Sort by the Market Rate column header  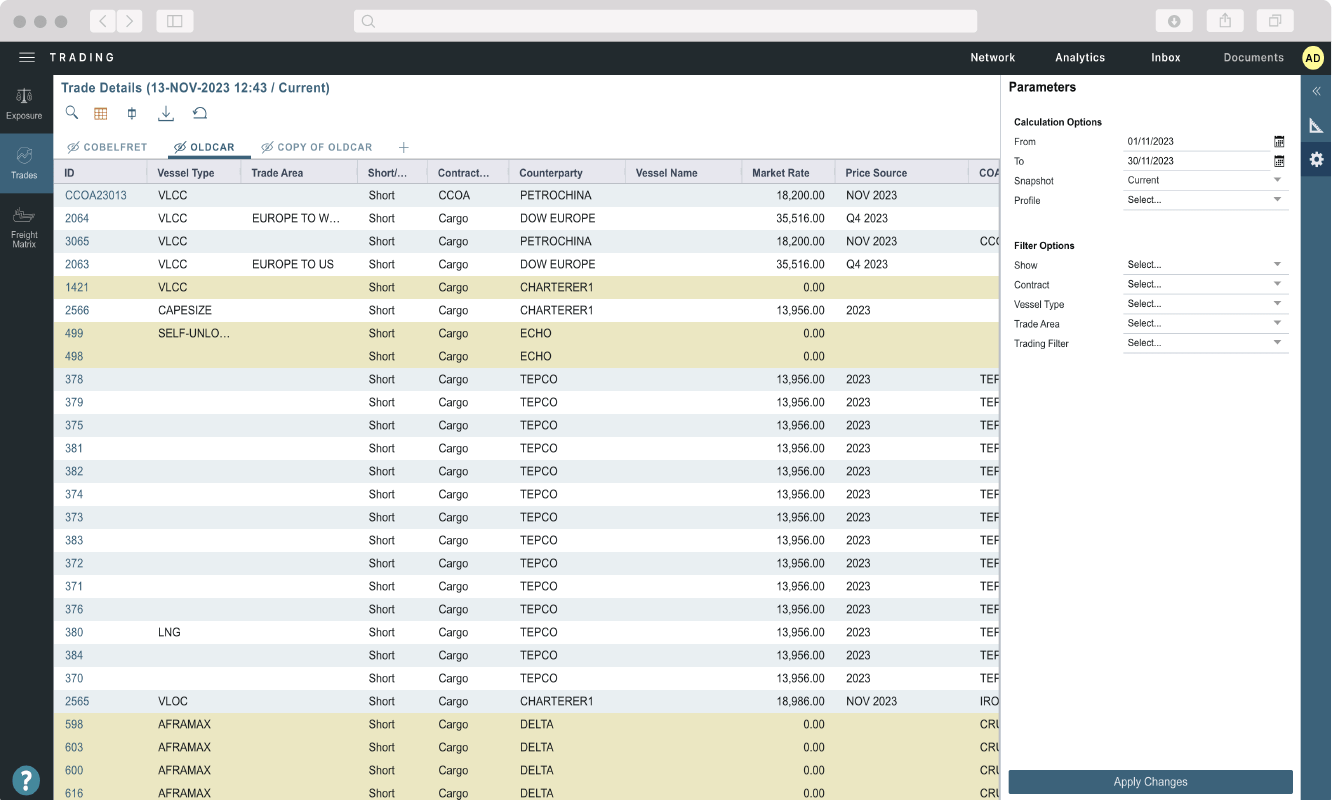click(788, 173)
